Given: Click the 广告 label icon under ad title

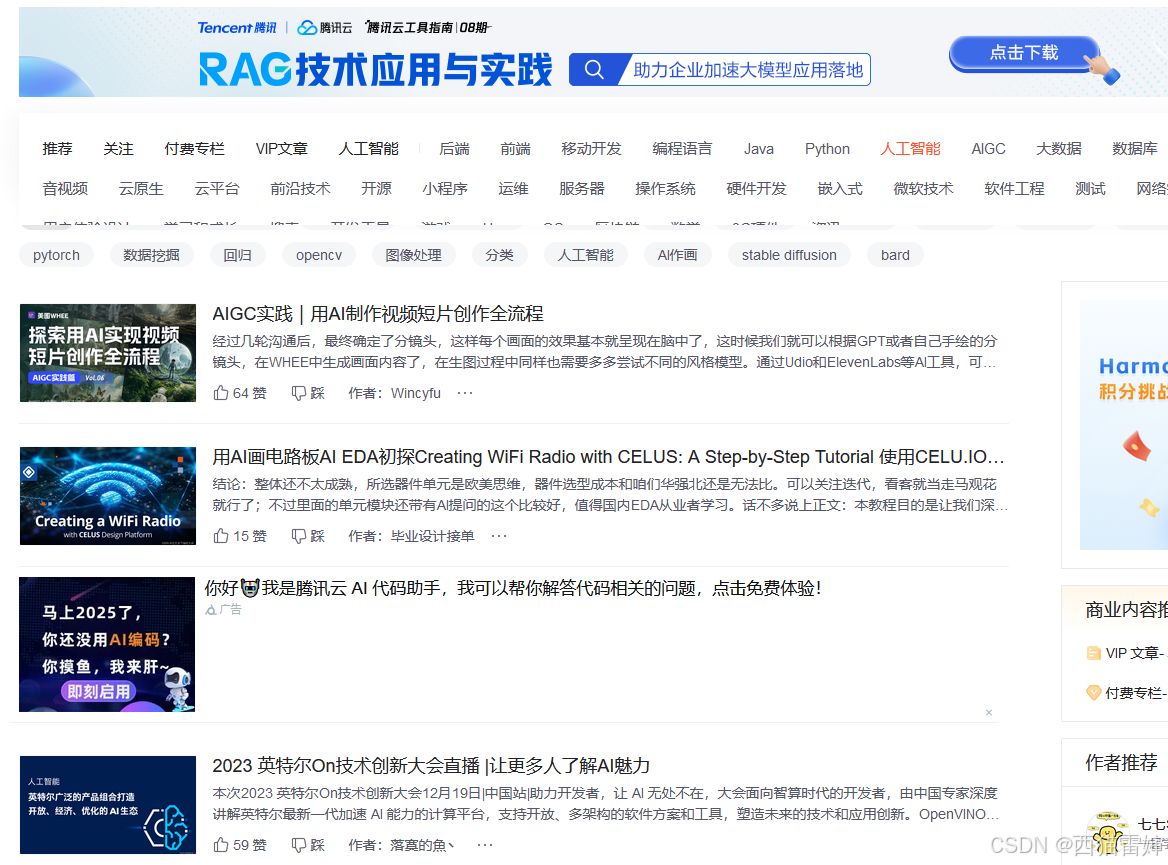Looking at the screenshot, I should point(211,609).
